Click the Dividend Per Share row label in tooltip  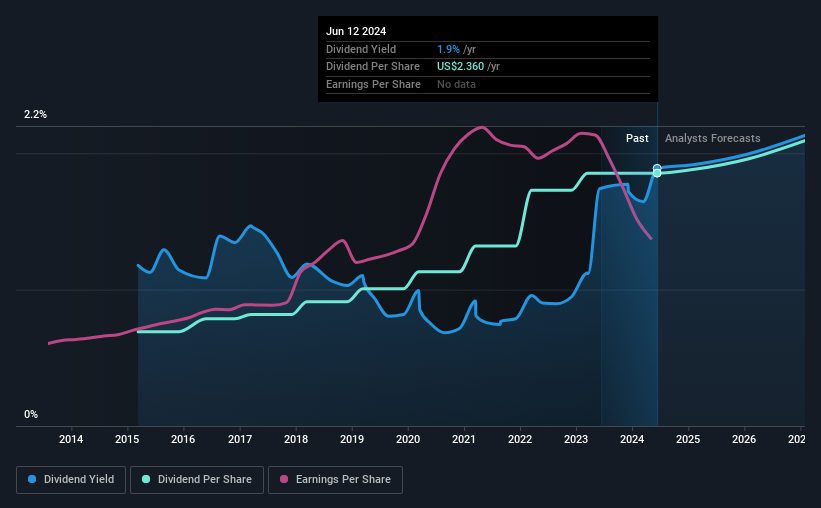click(x=373, y=67)
